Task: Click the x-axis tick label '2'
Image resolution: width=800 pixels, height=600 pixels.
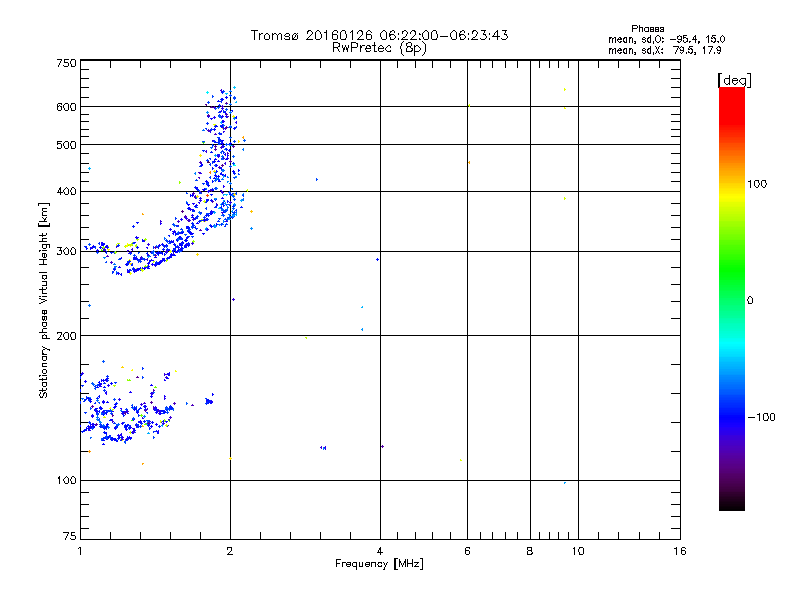Action: 230,551
